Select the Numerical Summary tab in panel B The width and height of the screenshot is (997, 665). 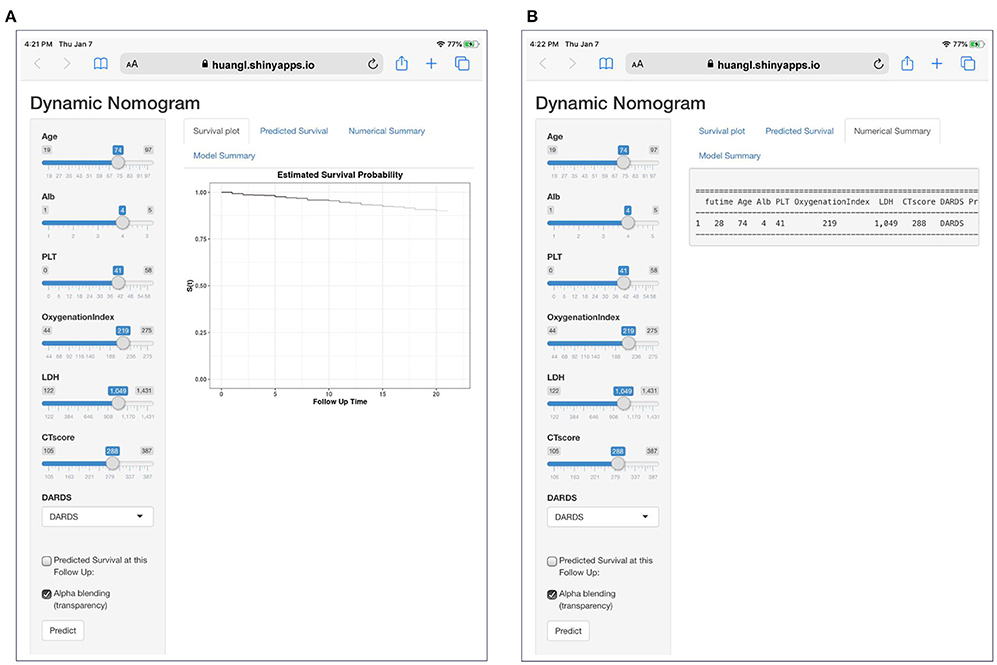tap(892, 131)
